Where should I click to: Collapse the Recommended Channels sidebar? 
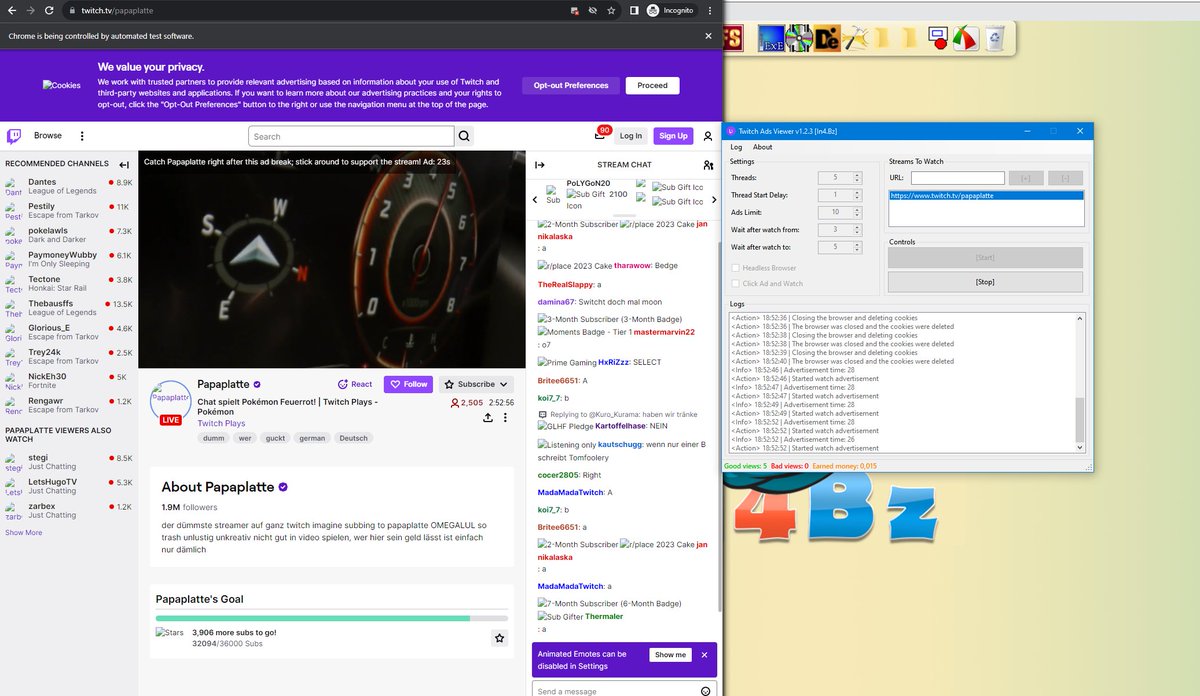pos(124,165)
